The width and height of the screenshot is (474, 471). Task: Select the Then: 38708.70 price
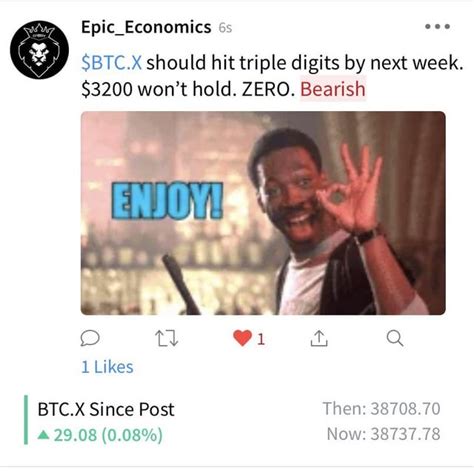point(381,409)
